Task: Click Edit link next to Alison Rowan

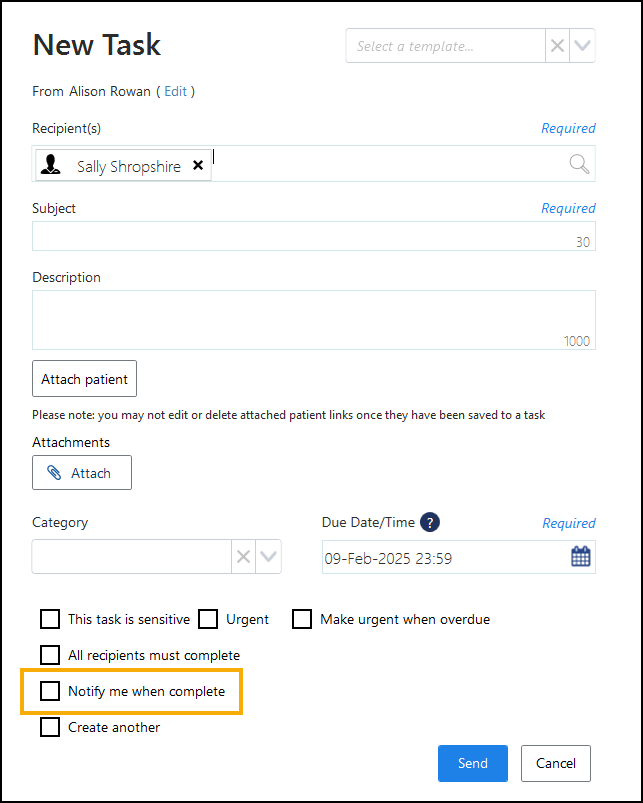Action: [176, 91]
